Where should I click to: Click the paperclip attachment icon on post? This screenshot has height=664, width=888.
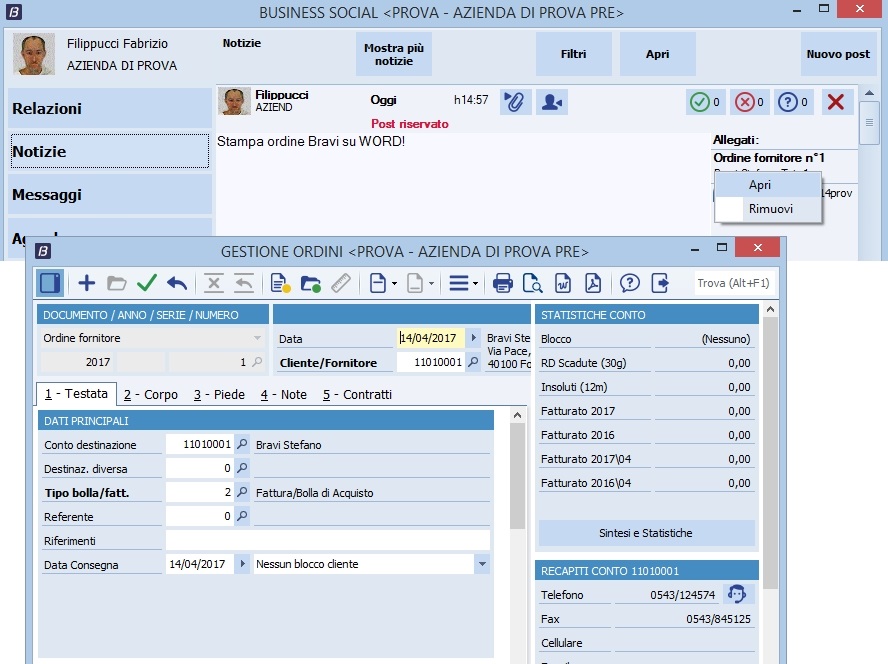coord(515,101)
